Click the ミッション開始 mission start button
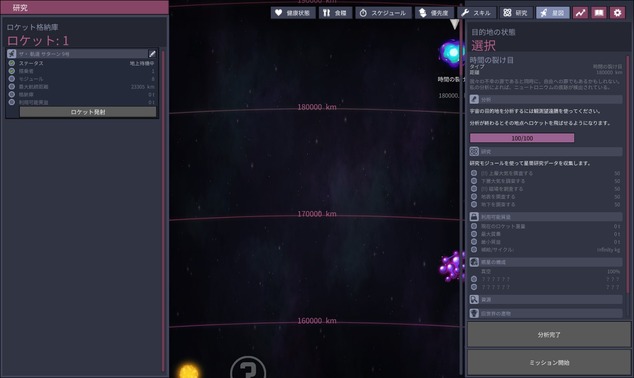The height and width of the screenshot is (378, 634). [549, 362]
